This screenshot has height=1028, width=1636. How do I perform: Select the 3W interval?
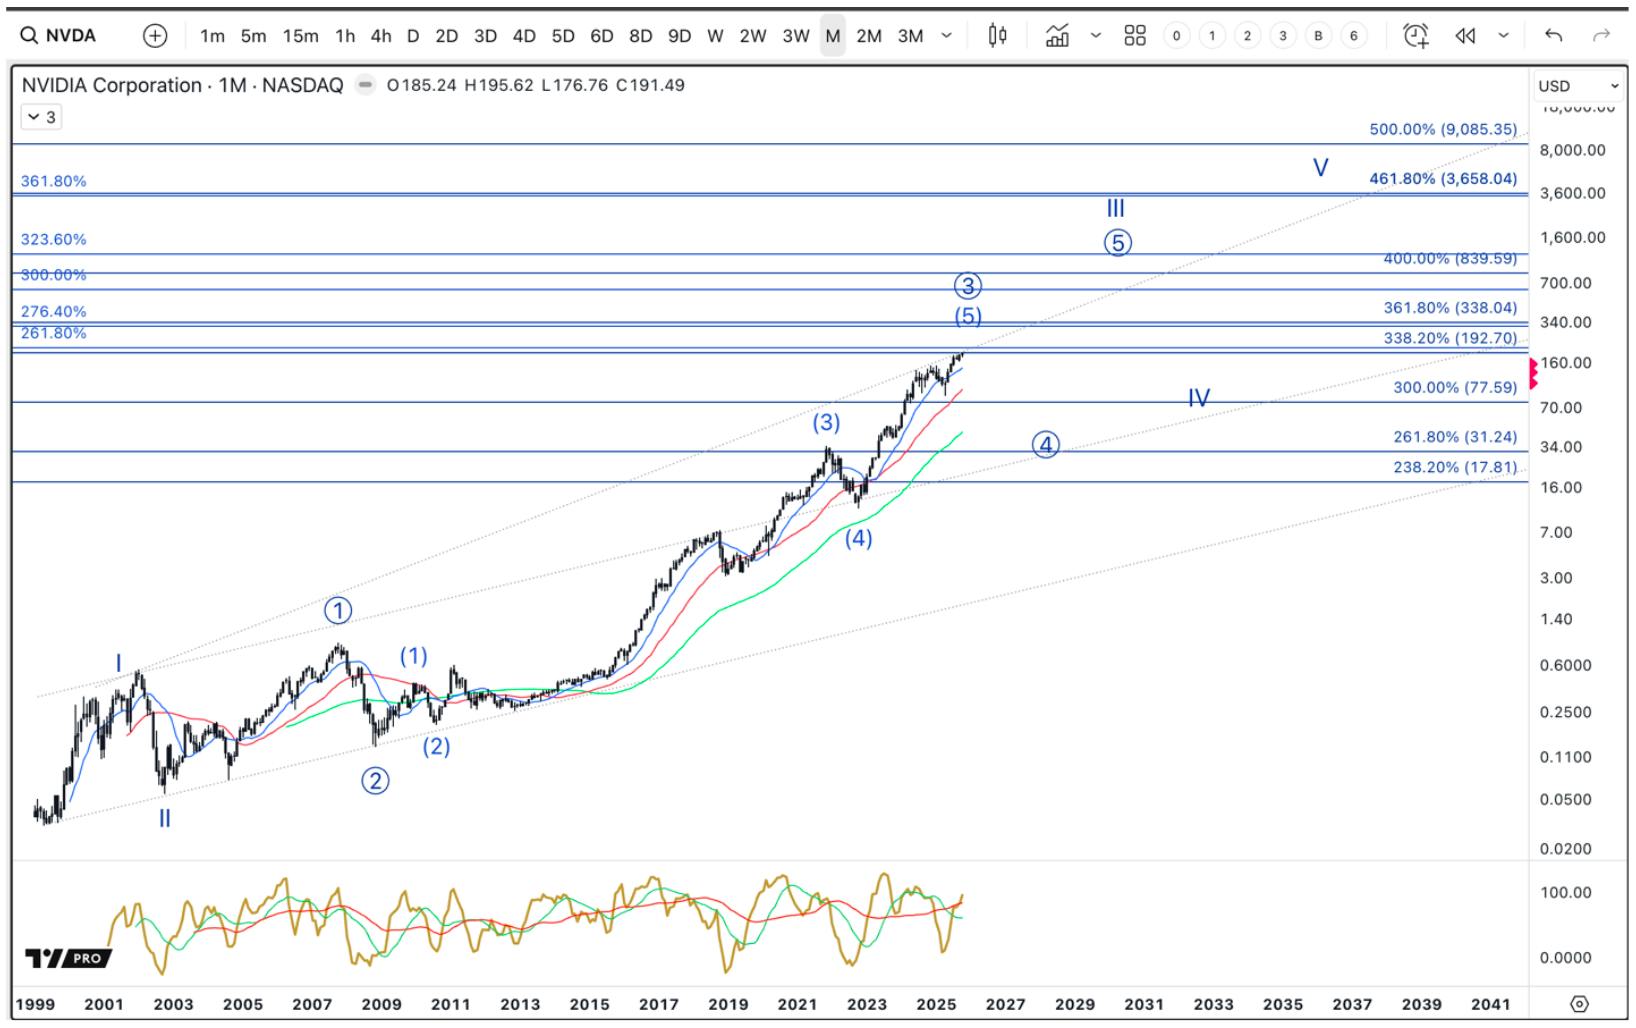pyautogui.click(x=795, y=36)
